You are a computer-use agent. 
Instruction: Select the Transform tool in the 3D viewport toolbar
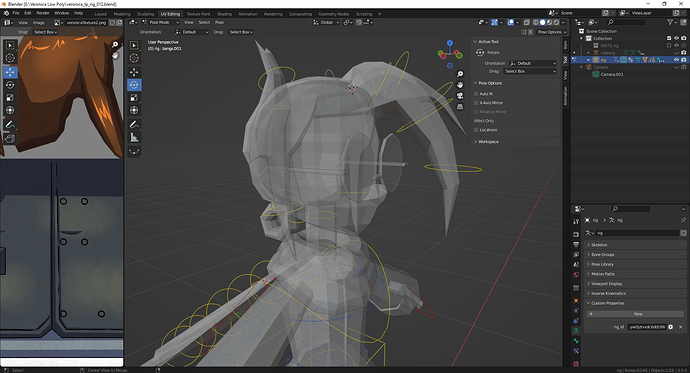[134, 110]
